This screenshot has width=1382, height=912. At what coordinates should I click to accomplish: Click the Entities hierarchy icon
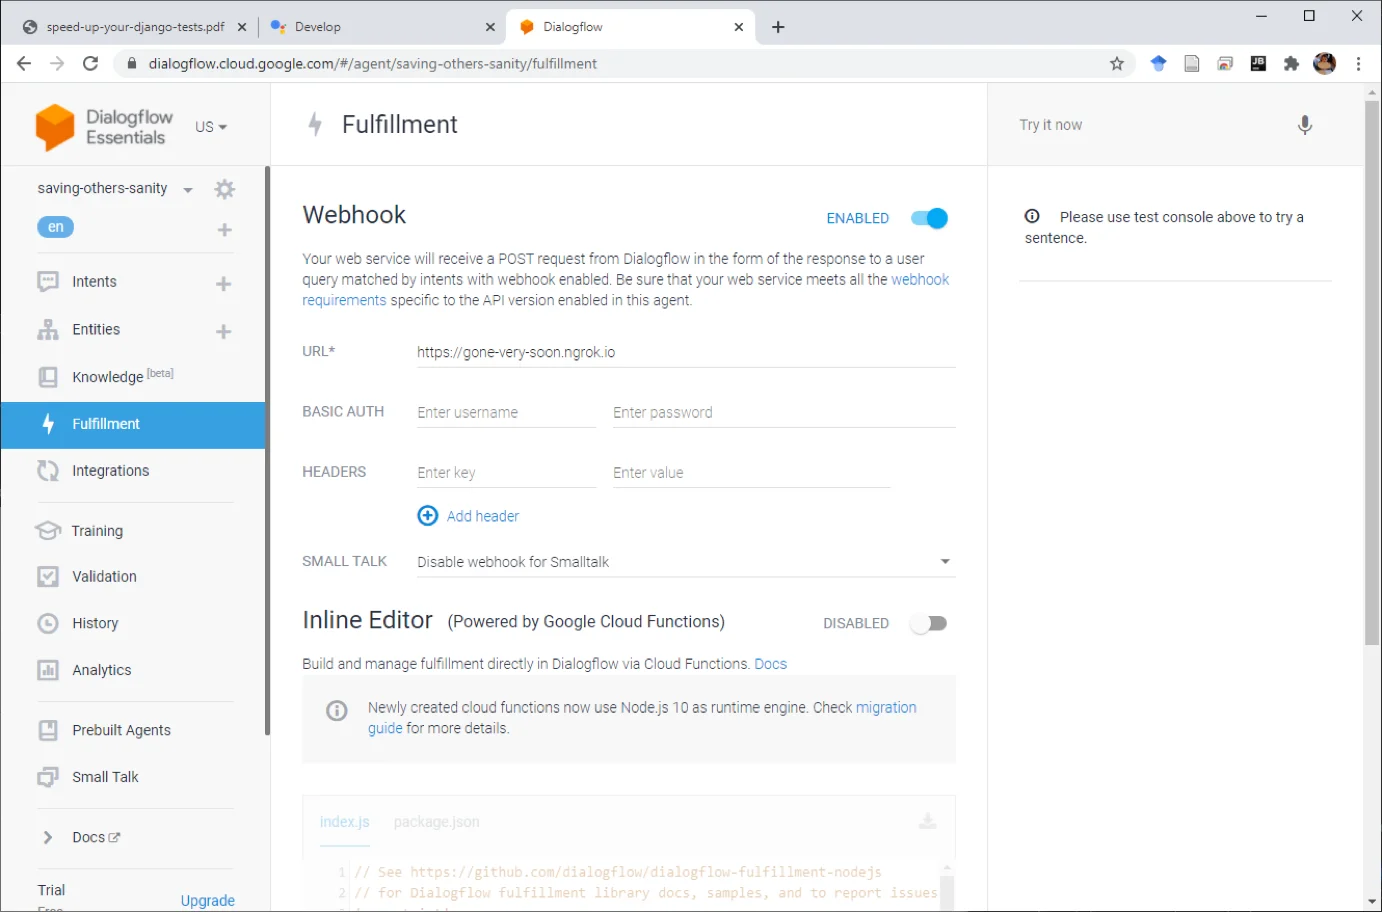[48, 330]
